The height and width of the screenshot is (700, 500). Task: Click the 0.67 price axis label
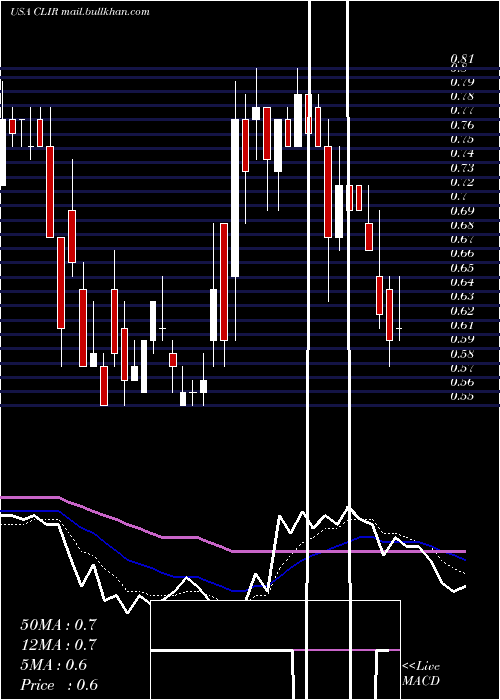pos(462,239)
